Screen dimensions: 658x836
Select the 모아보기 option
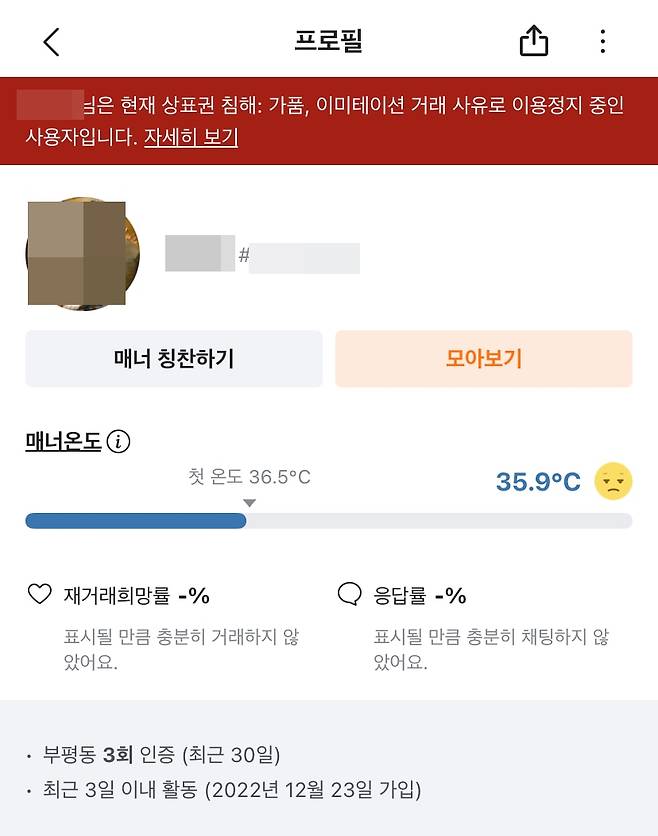tap(484, 358)
